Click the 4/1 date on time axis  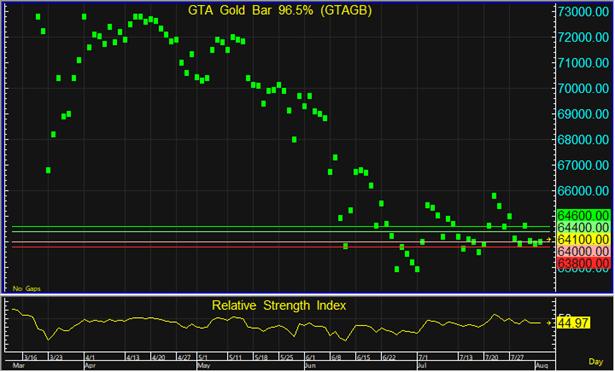pos(90,357)
